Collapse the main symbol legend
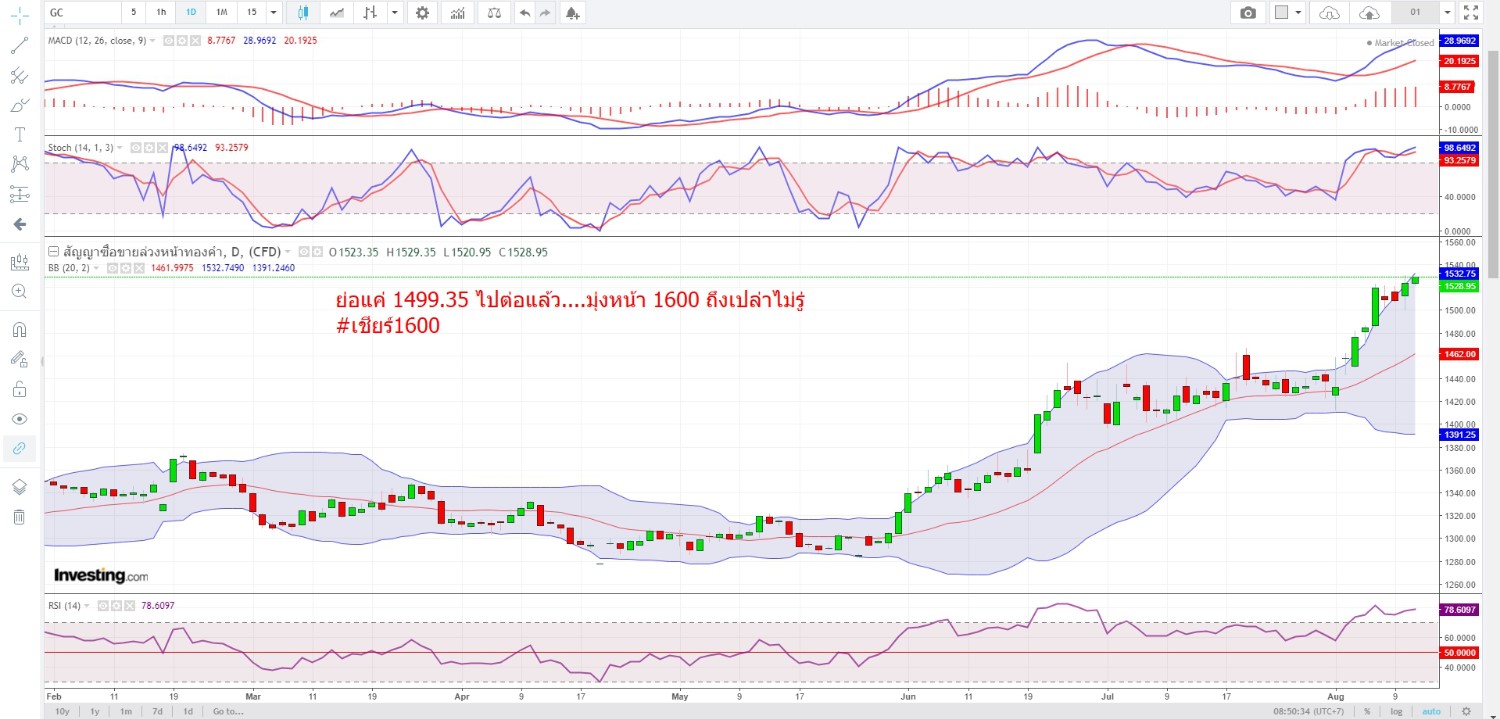 54,251
